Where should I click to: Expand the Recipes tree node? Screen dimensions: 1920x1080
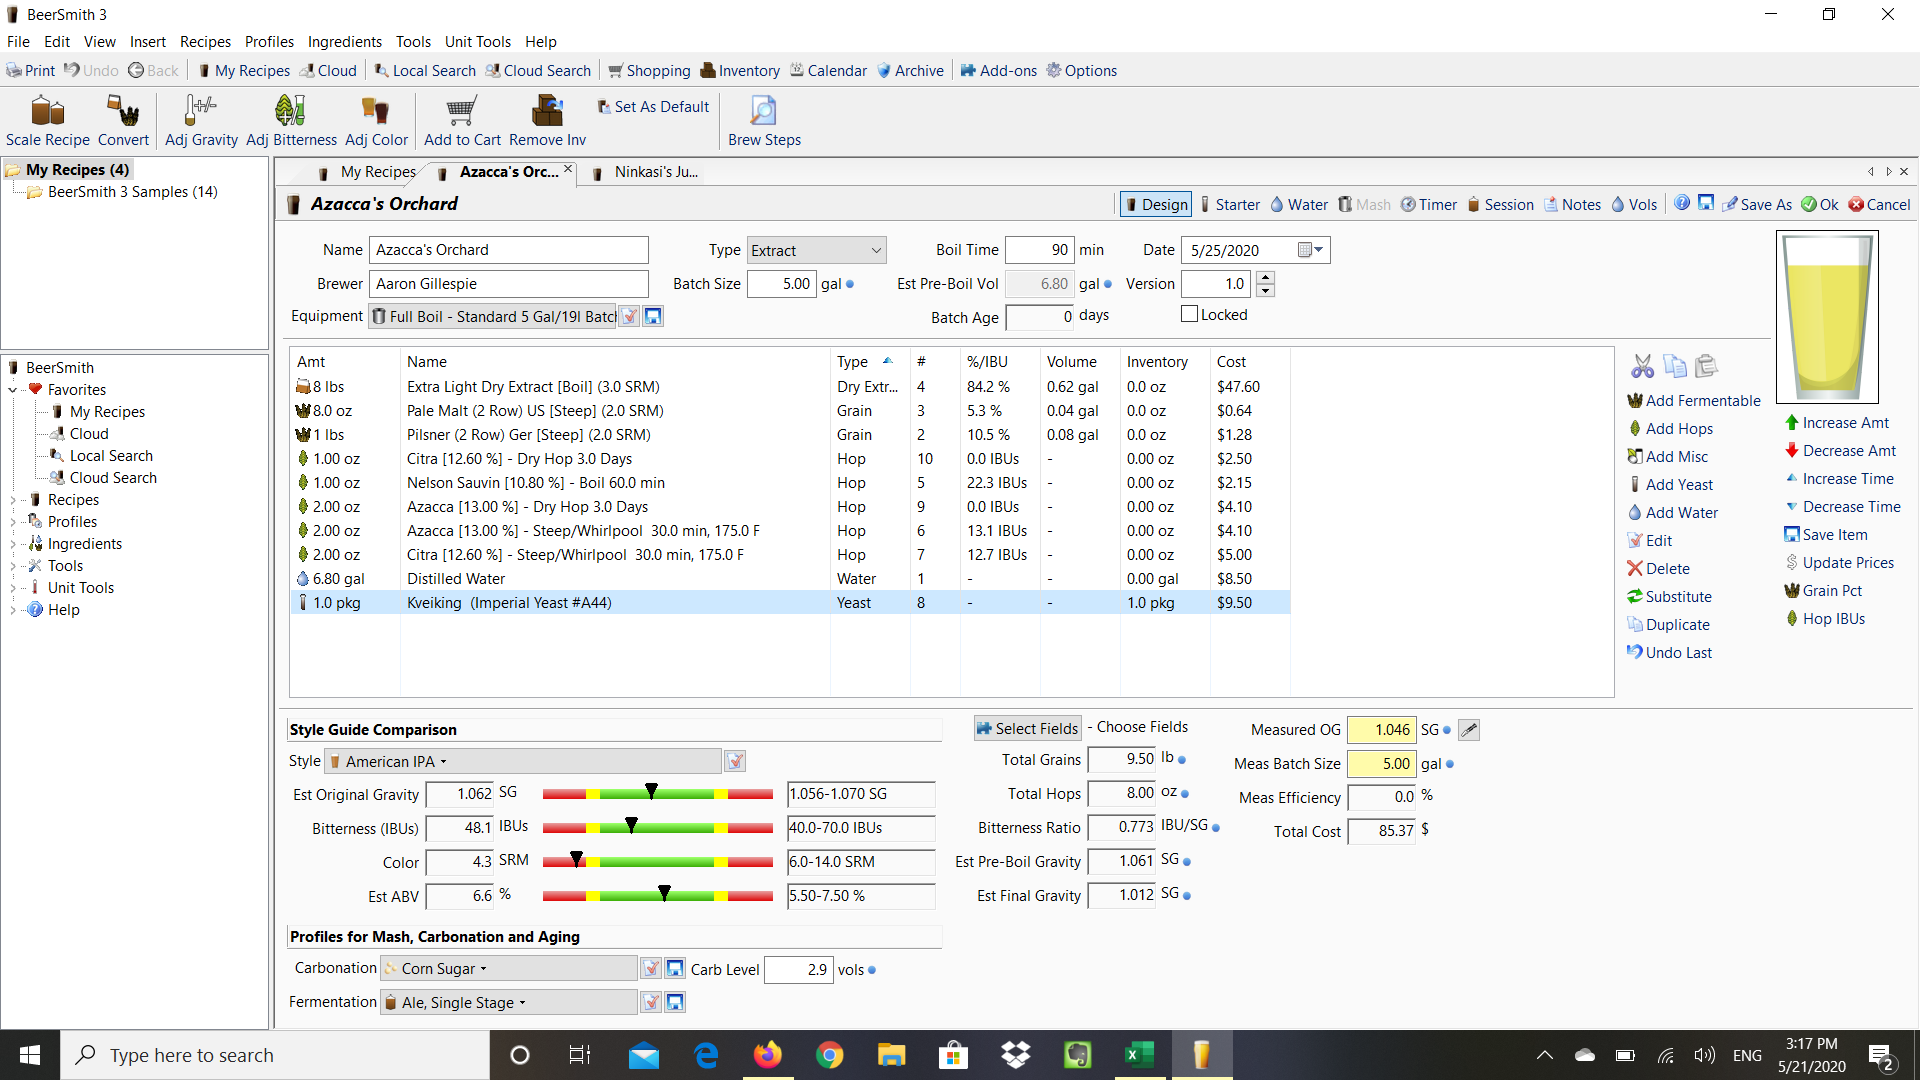click(13, 499)
